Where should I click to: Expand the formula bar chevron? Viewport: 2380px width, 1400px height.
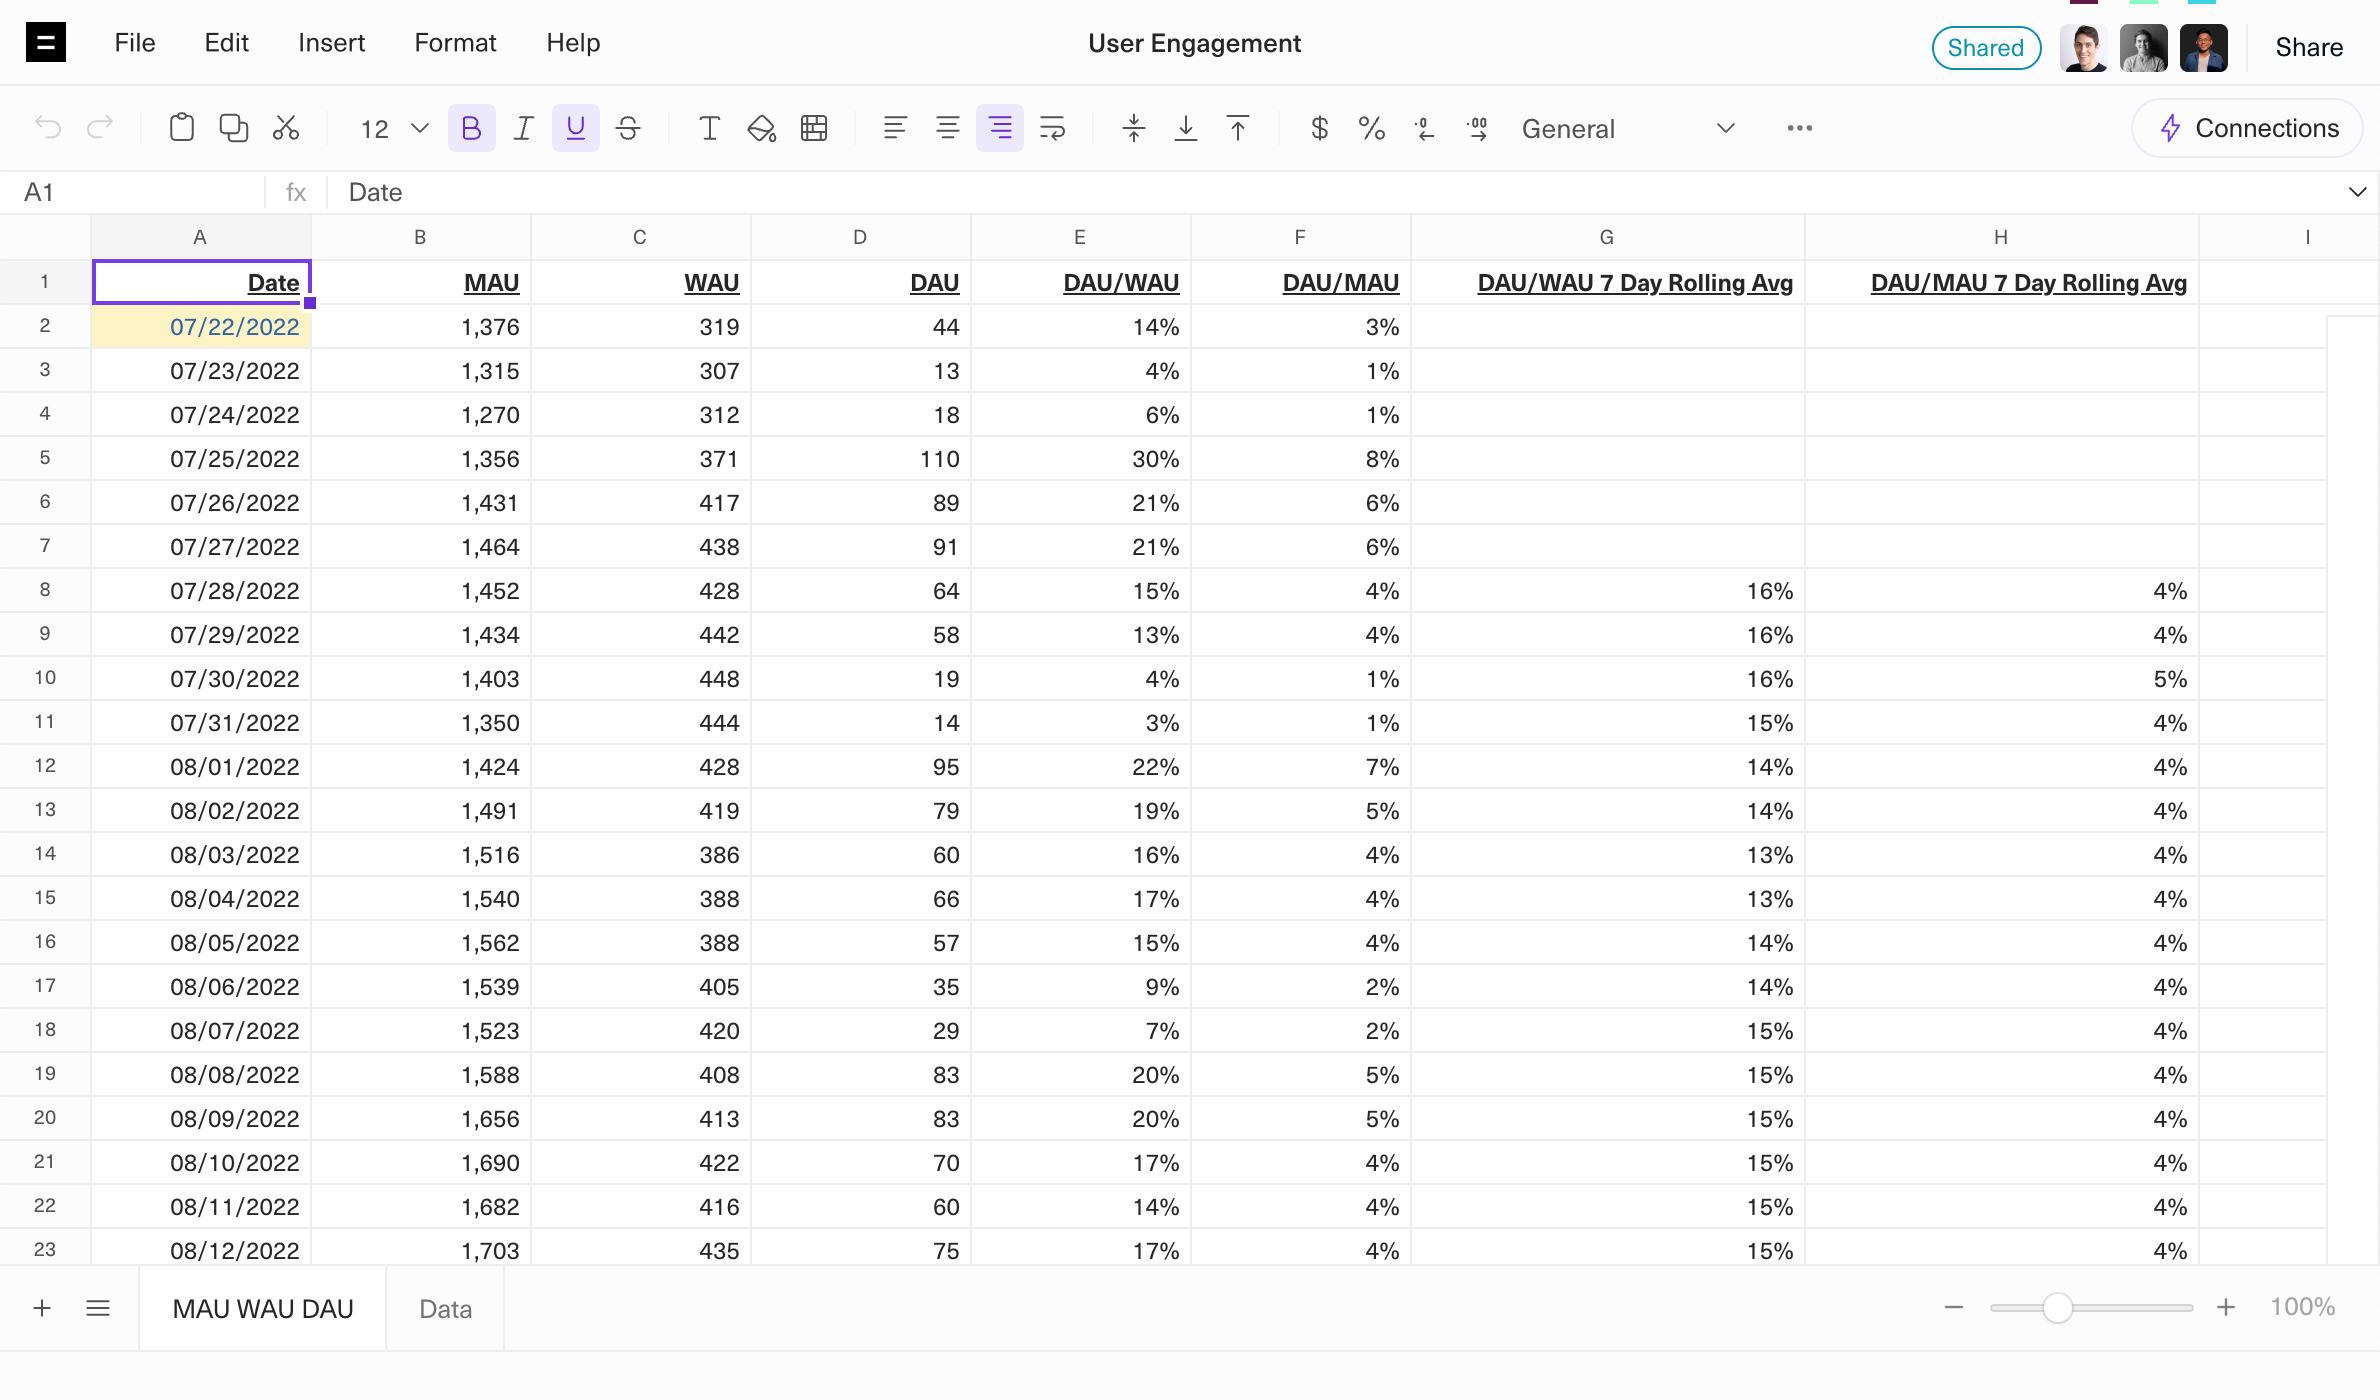point(2357,192)
